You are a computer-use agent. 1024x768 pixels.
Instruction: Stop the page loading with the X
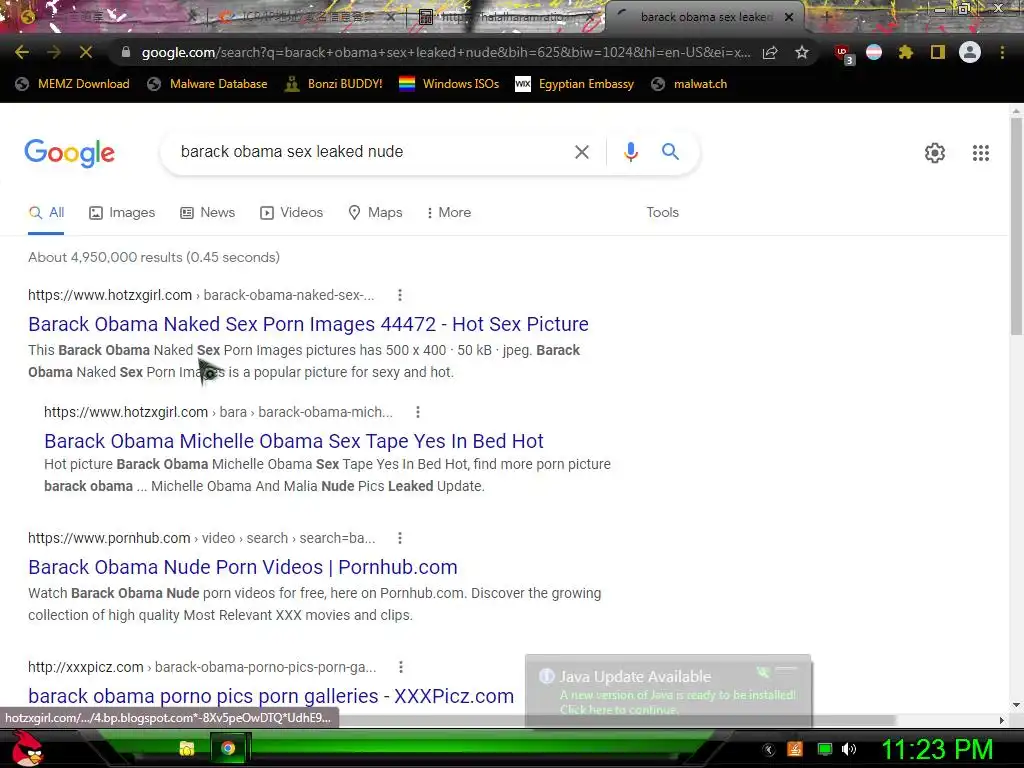click(86, 52)
